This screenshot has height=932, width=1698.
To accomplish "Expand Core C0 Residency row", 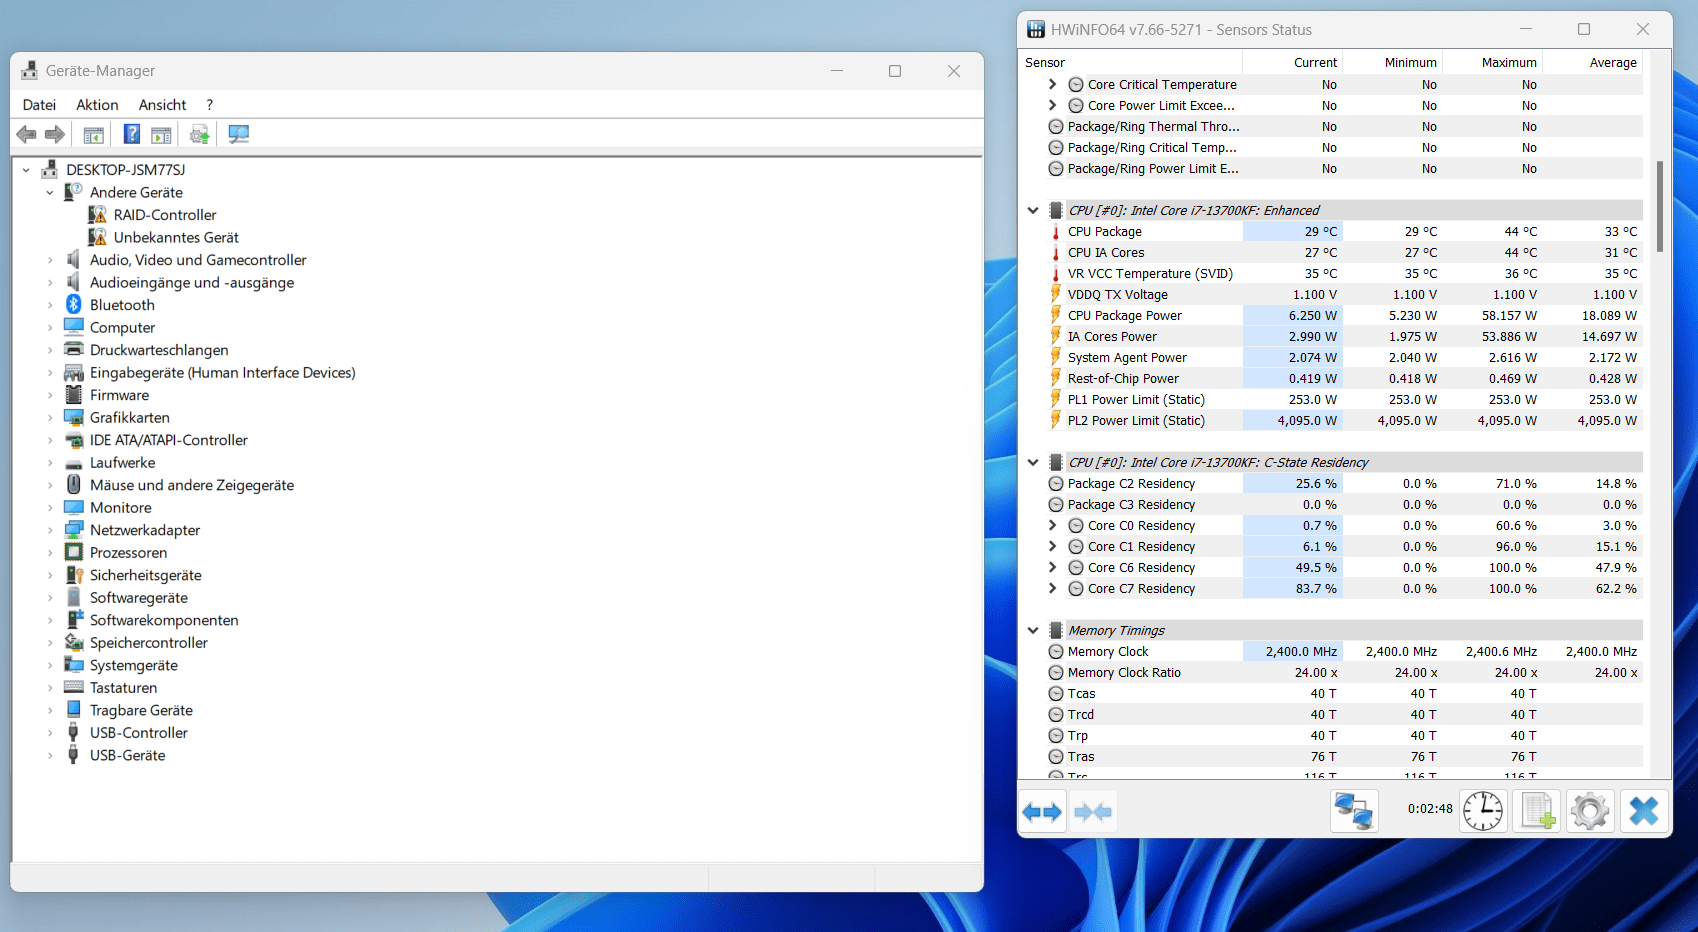I will 1052,525.
